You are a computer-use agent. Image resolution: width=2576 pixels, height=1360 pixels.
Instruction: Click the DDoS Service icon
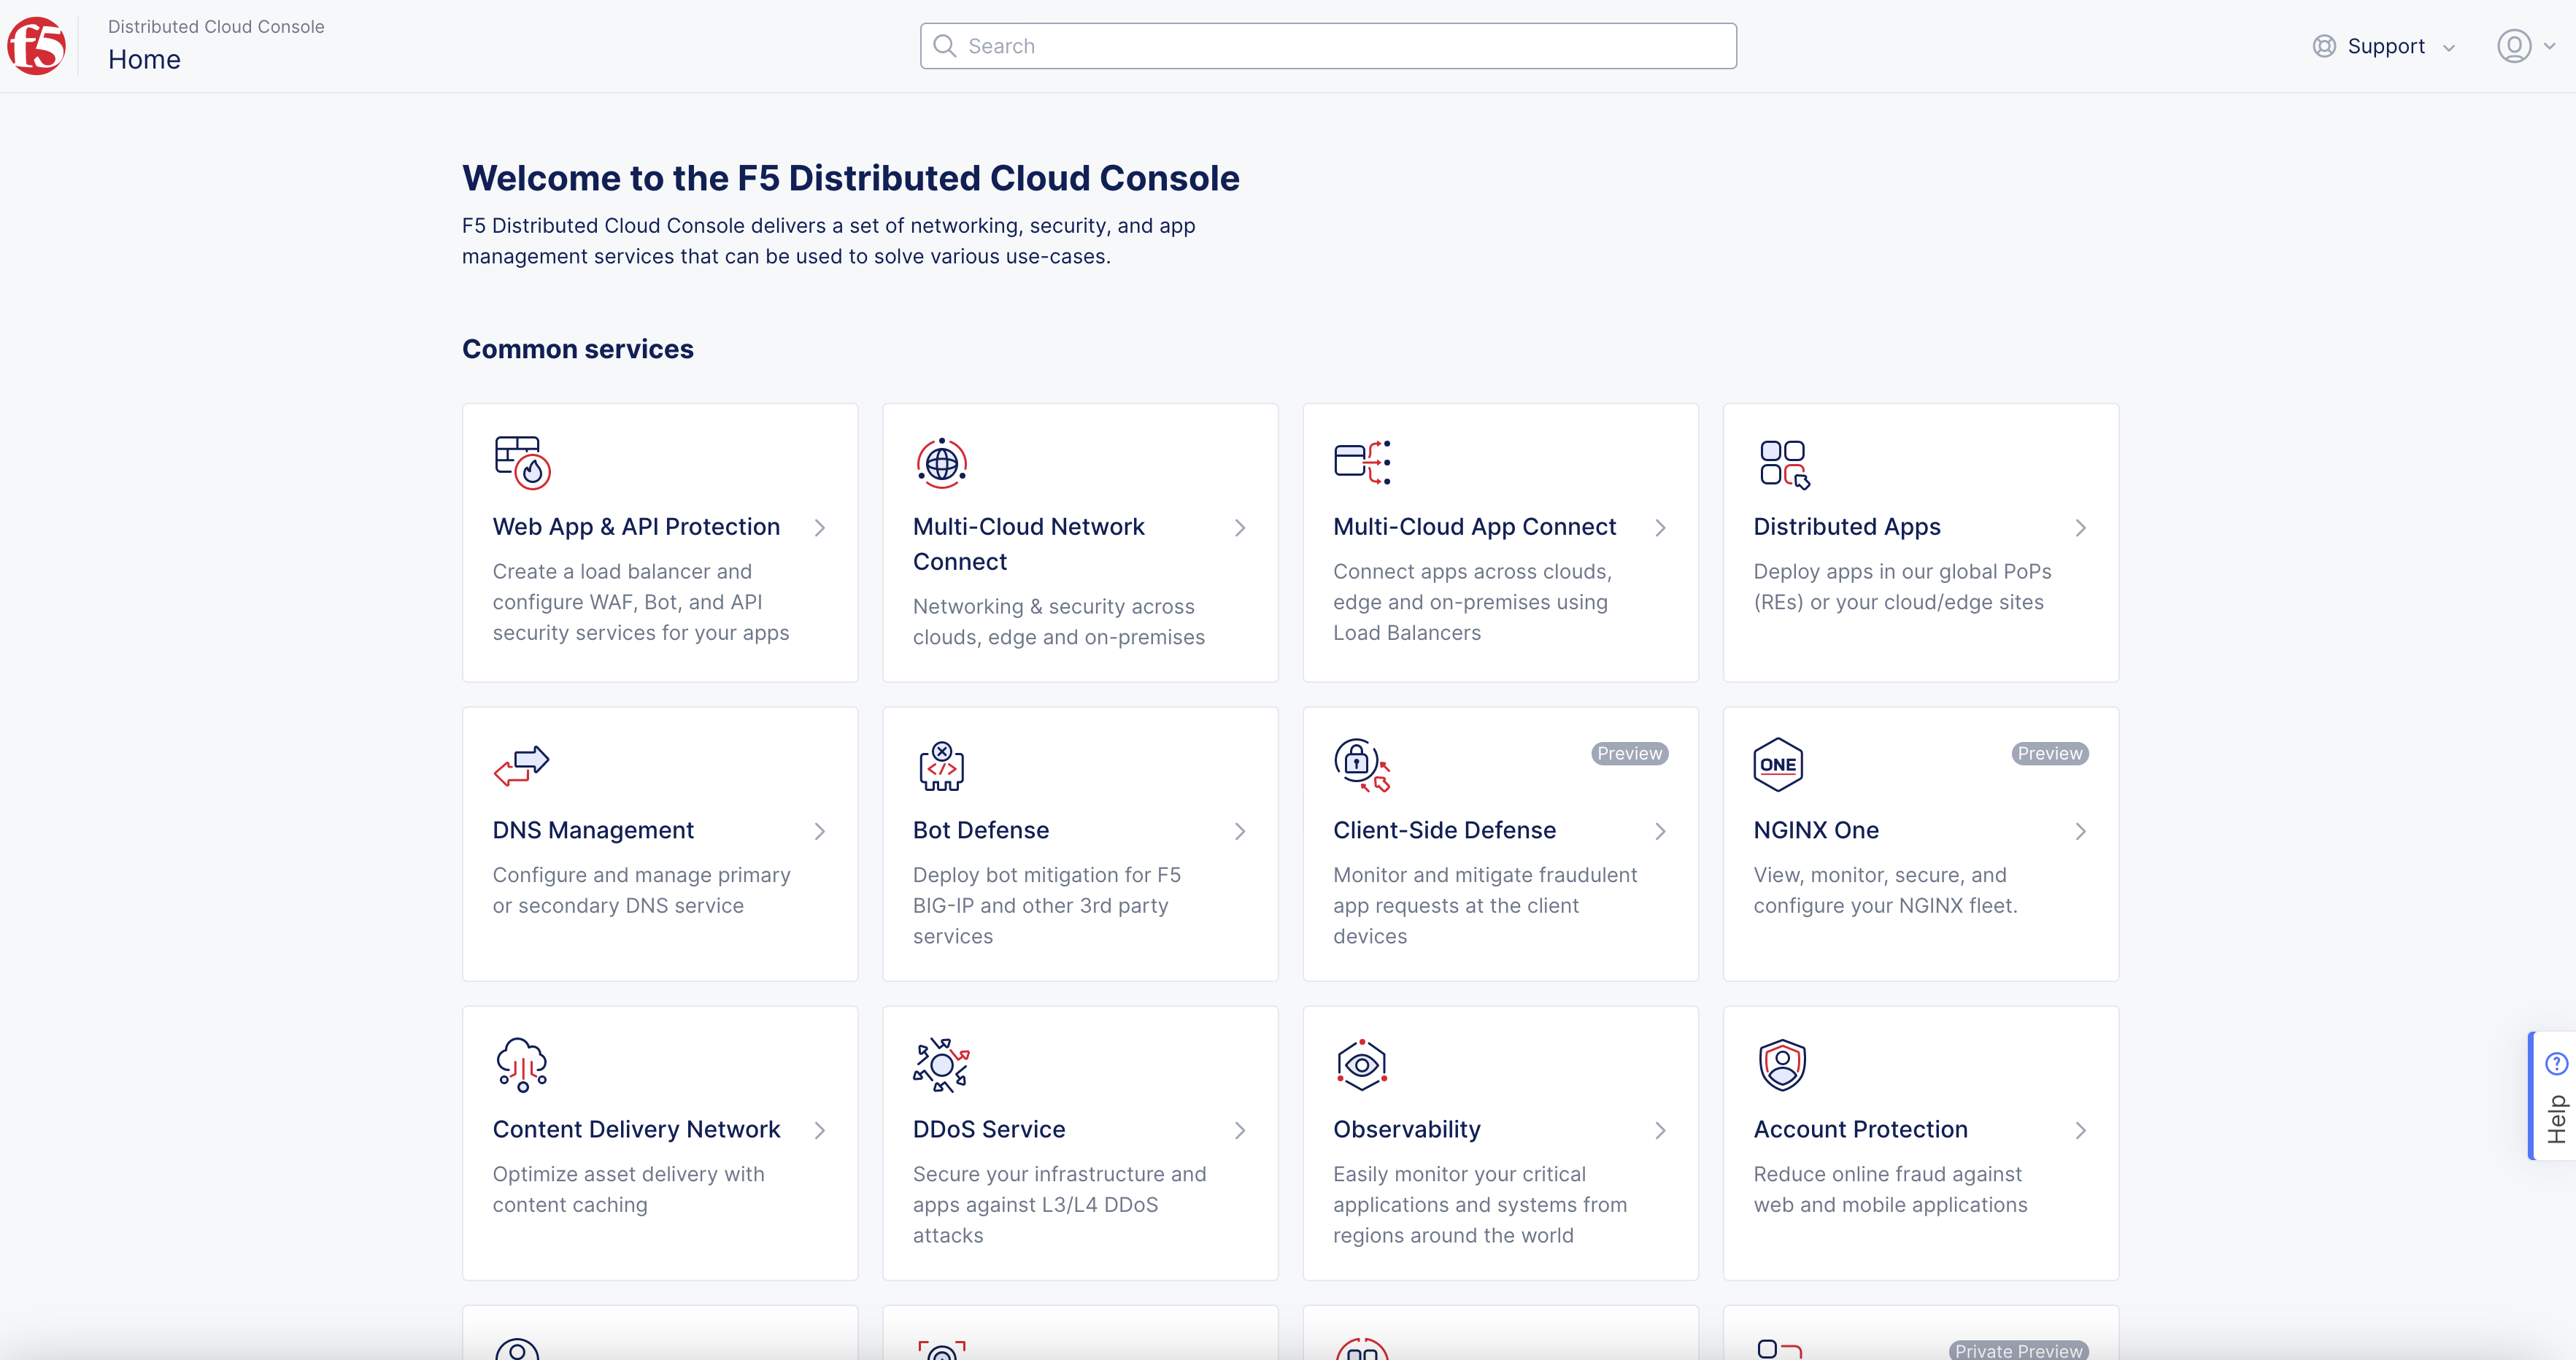pos(941,1065)
